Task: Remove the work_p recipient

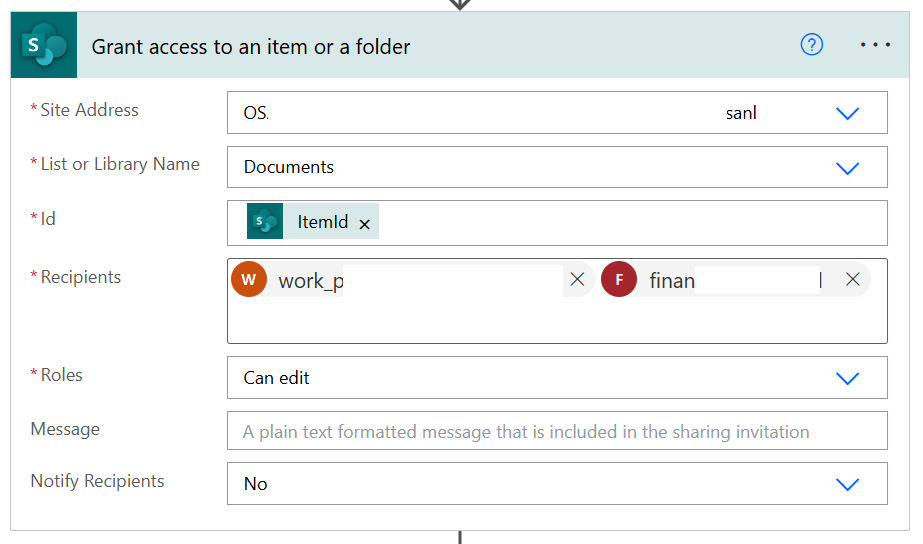Action: [577, 280]
